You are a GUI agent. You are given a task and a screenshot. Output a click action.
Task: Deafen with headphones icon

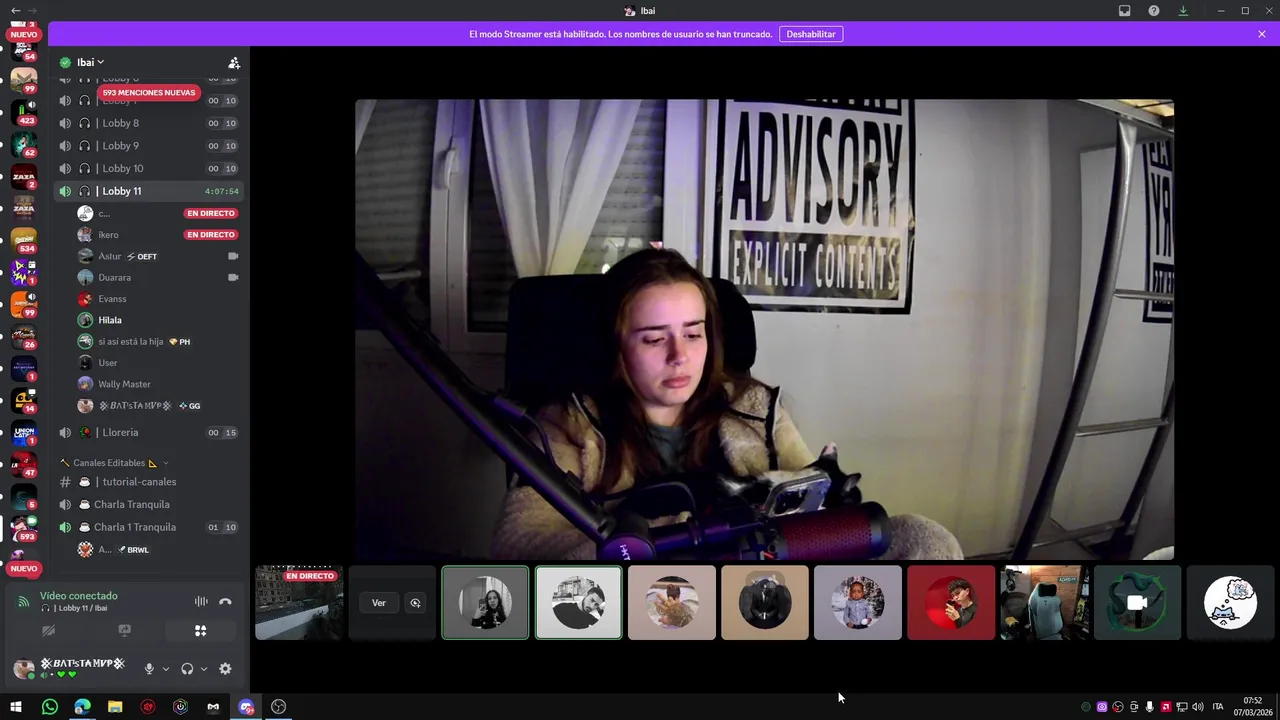click(x=187, y=669)
